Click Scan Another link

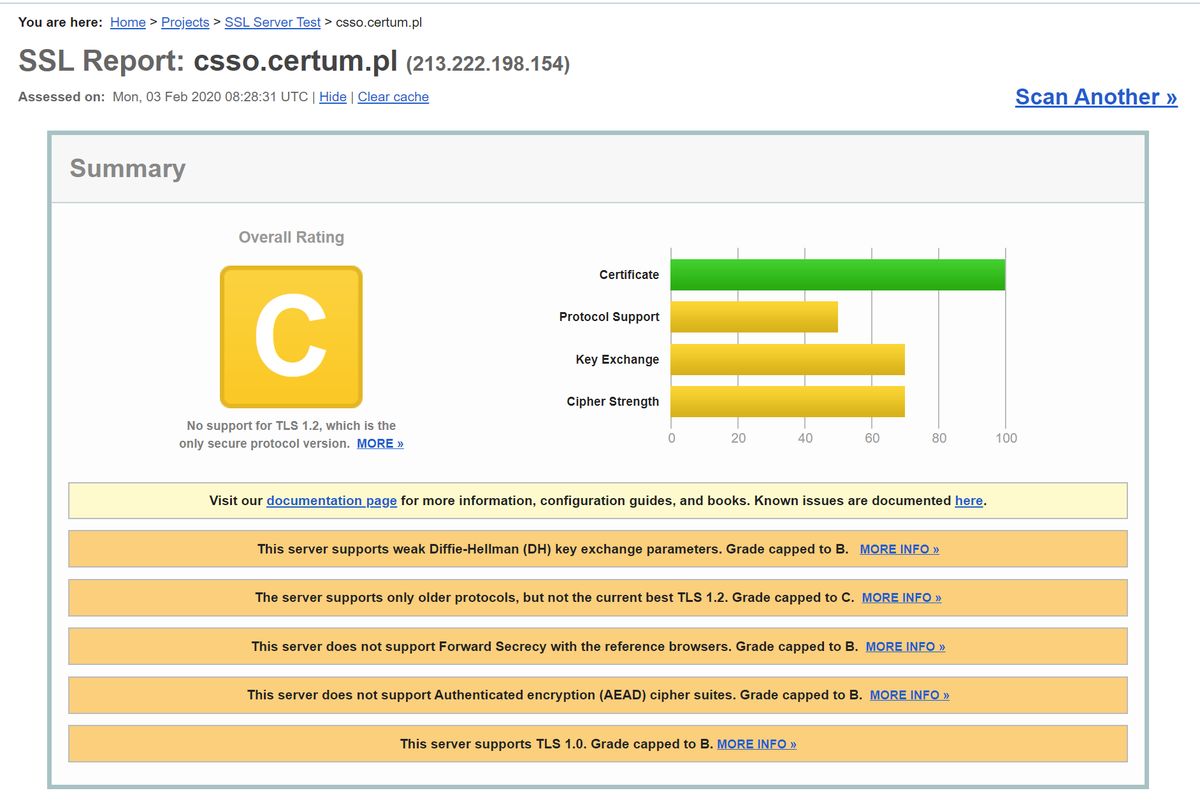1096,97
